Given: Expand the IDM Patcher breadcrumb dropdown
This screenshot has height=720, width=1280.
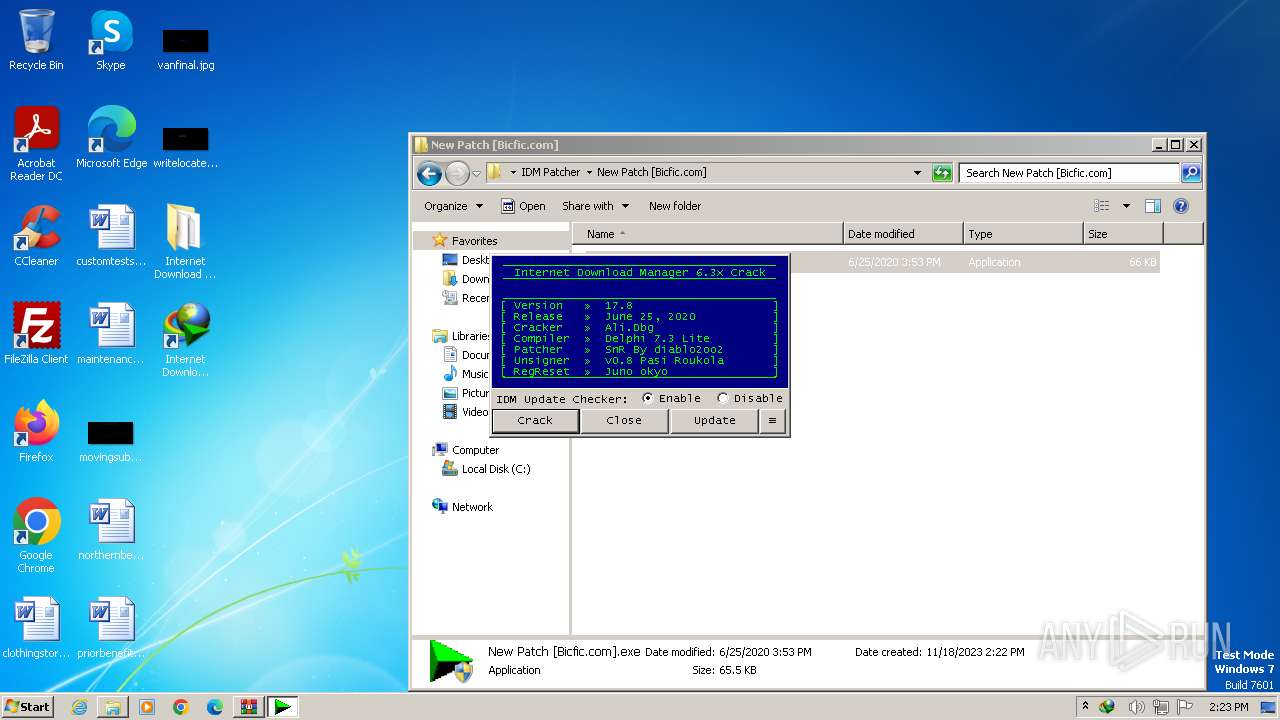Looking at the screenshot, I should pyautogui.click(x=589, y=172).
